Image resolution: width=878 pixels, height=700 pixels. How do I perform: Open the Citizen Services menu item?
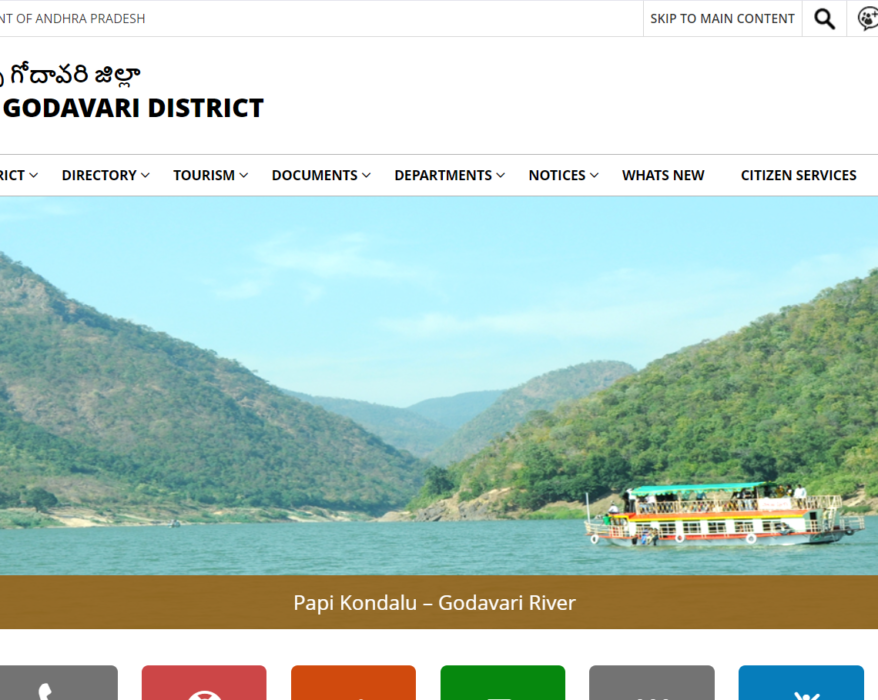(x=798, y=175)
